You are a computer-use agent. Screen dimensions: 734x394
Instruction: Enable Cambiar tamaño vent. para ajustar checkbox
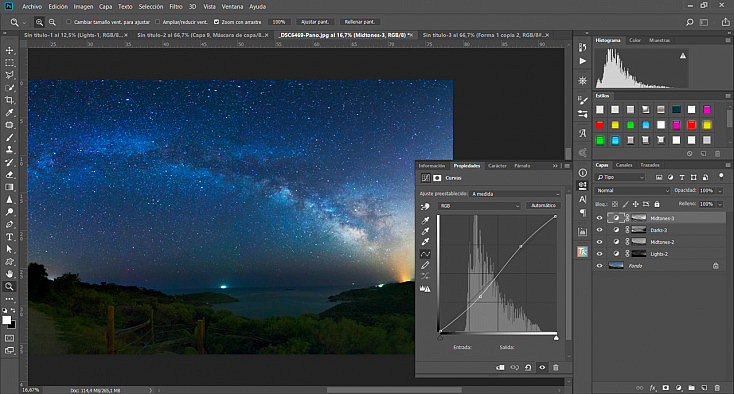(x=69, y=22)
